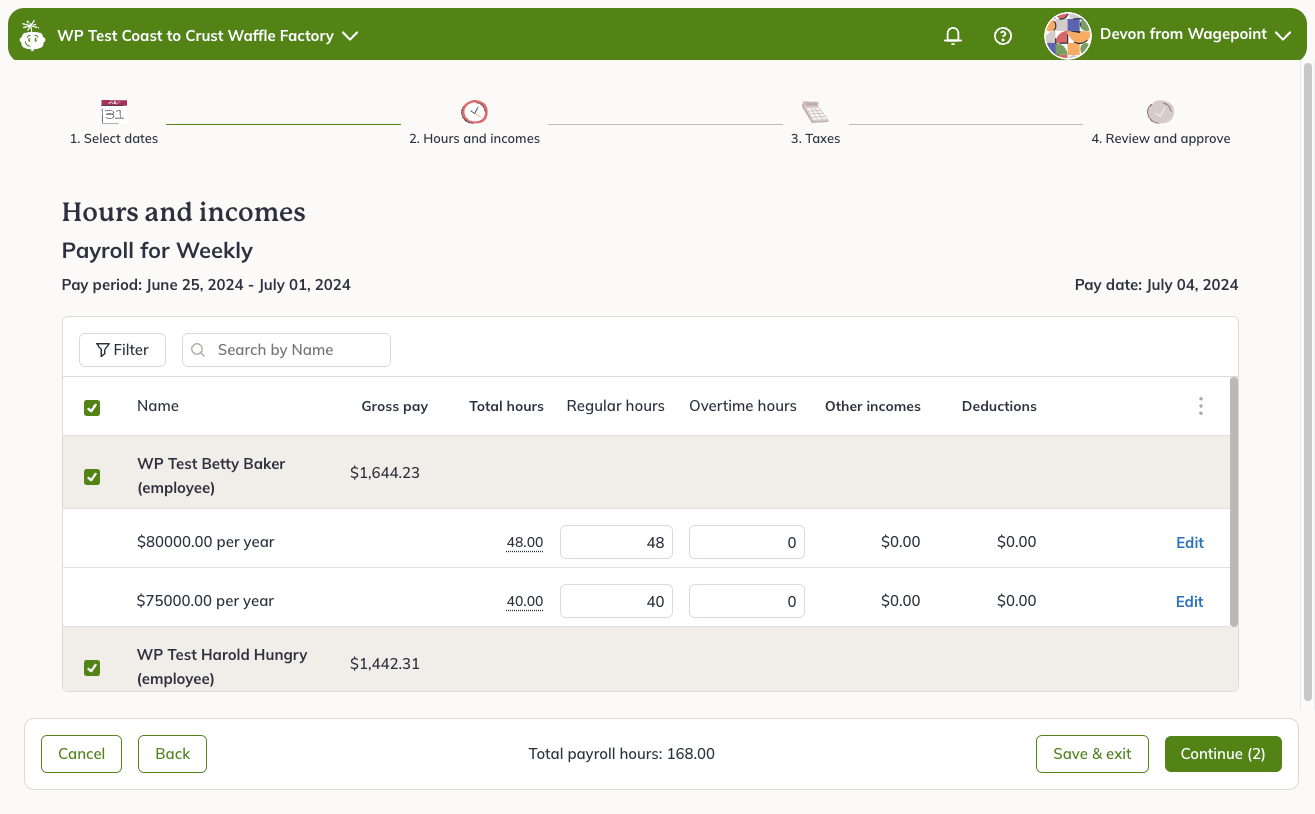Image resolution: width=1315 pixels, height=814 pixels.
Task: Expand the Devon from Wagepoint user menu arrow
Action: 1284,35
